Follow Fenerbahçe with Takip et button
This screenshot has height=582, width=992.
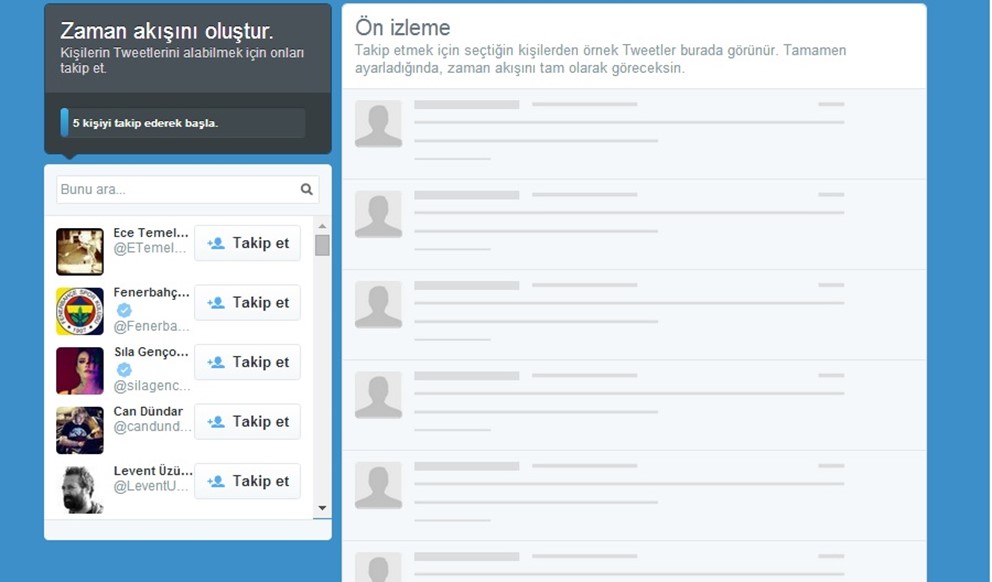click(x=247, y=302)
